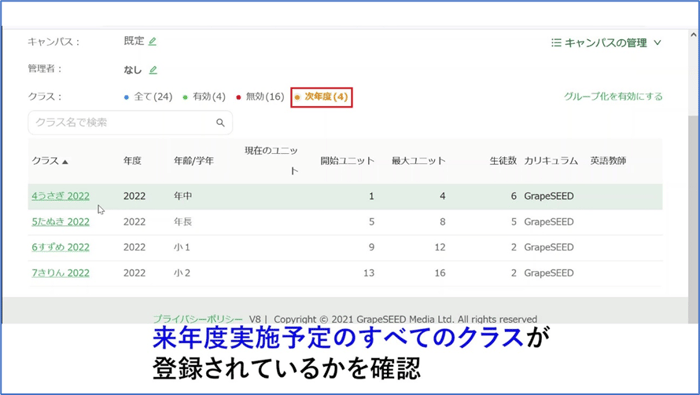Viewport: 700px width, 395px height.
Task: Sort by the クラス column header
Action: (x=50, y=161)
